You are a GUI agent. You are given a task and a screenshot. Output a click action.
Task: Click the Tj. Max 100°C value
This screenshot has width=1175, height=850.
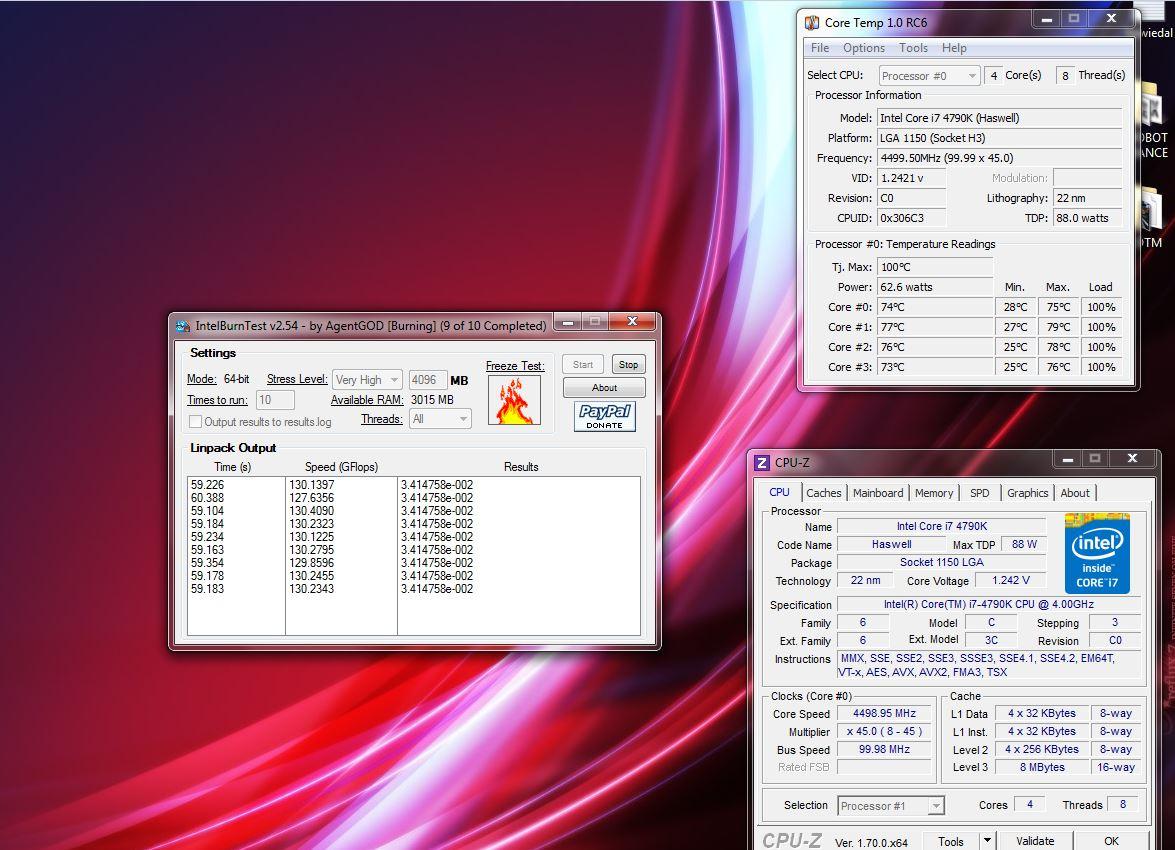tap(935, 267)
